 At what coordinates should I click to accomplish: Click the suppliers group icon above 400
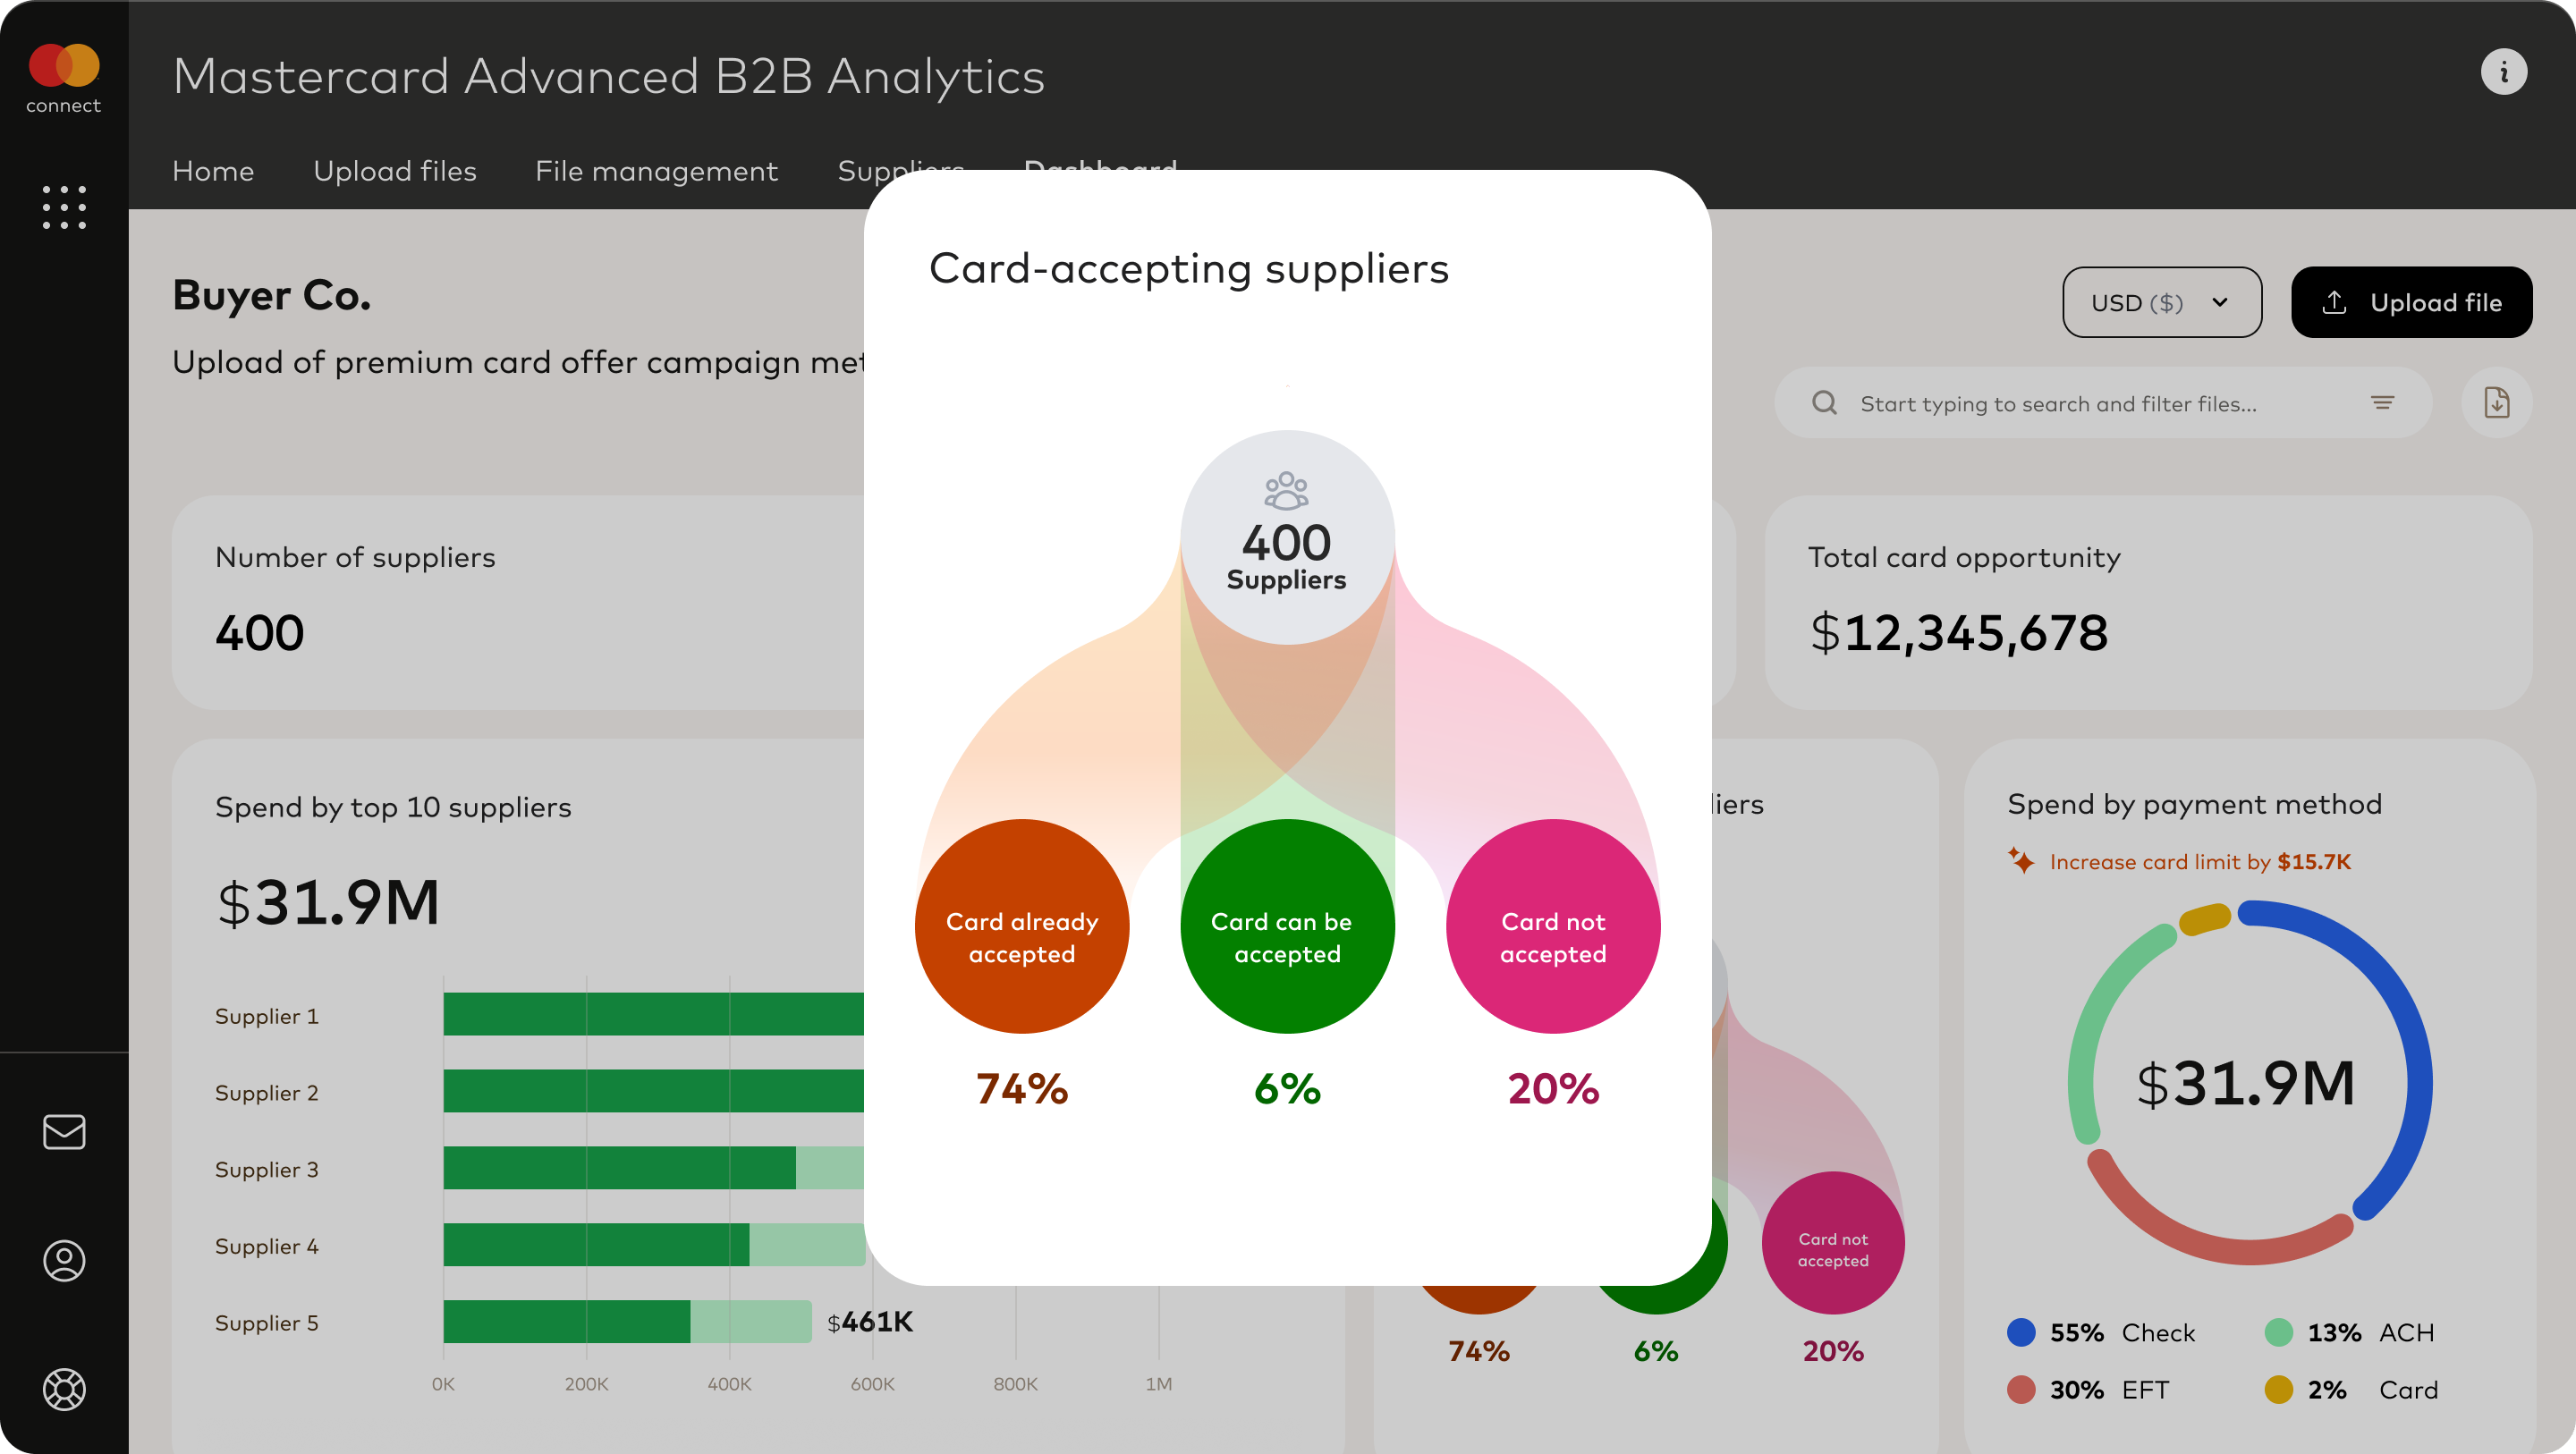(x=1286, y=491)
